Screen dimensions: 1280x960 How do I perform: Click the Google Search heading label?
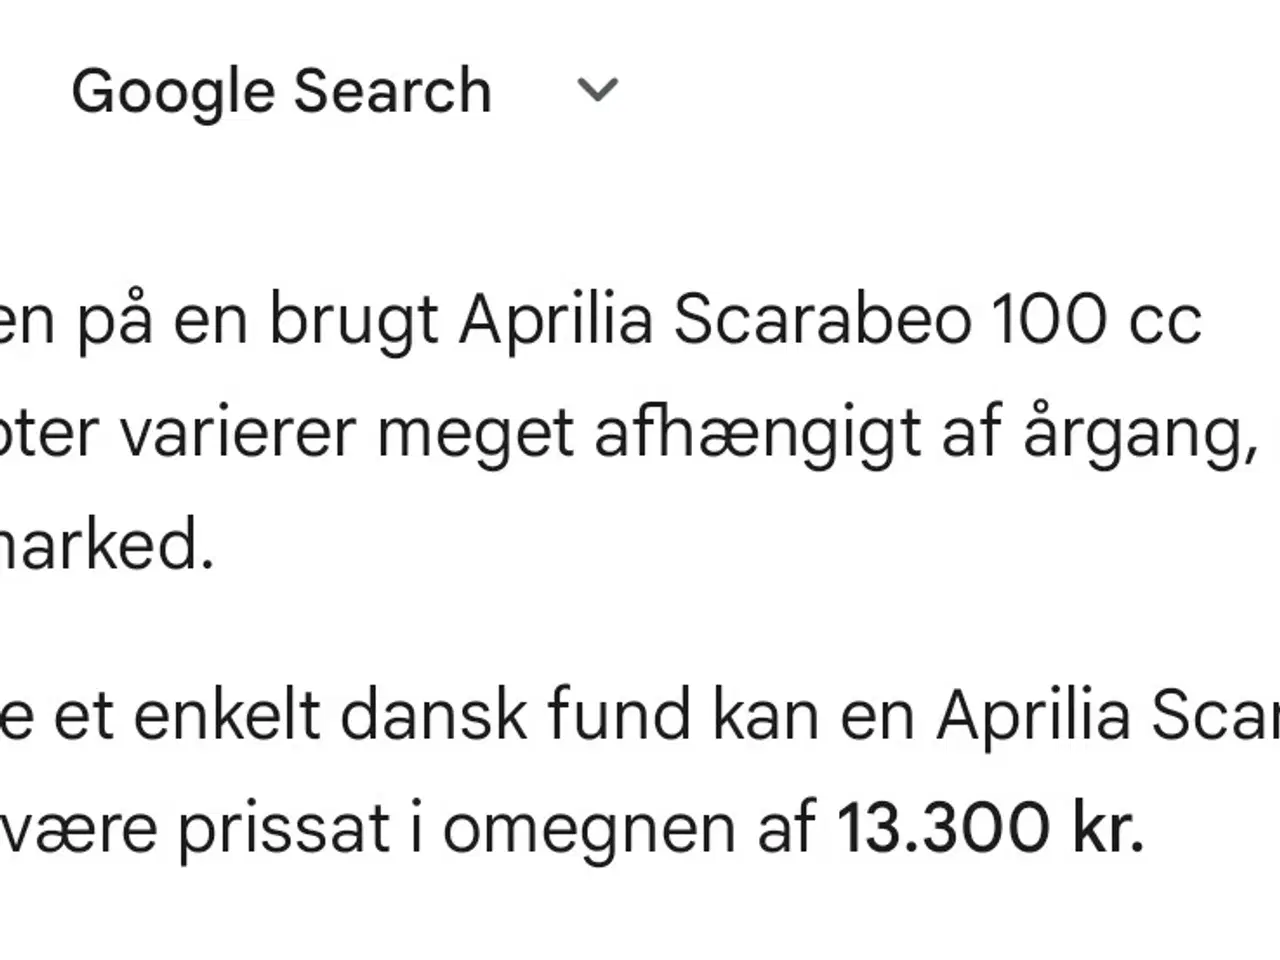pyautogui.click(x=281, y=91)
